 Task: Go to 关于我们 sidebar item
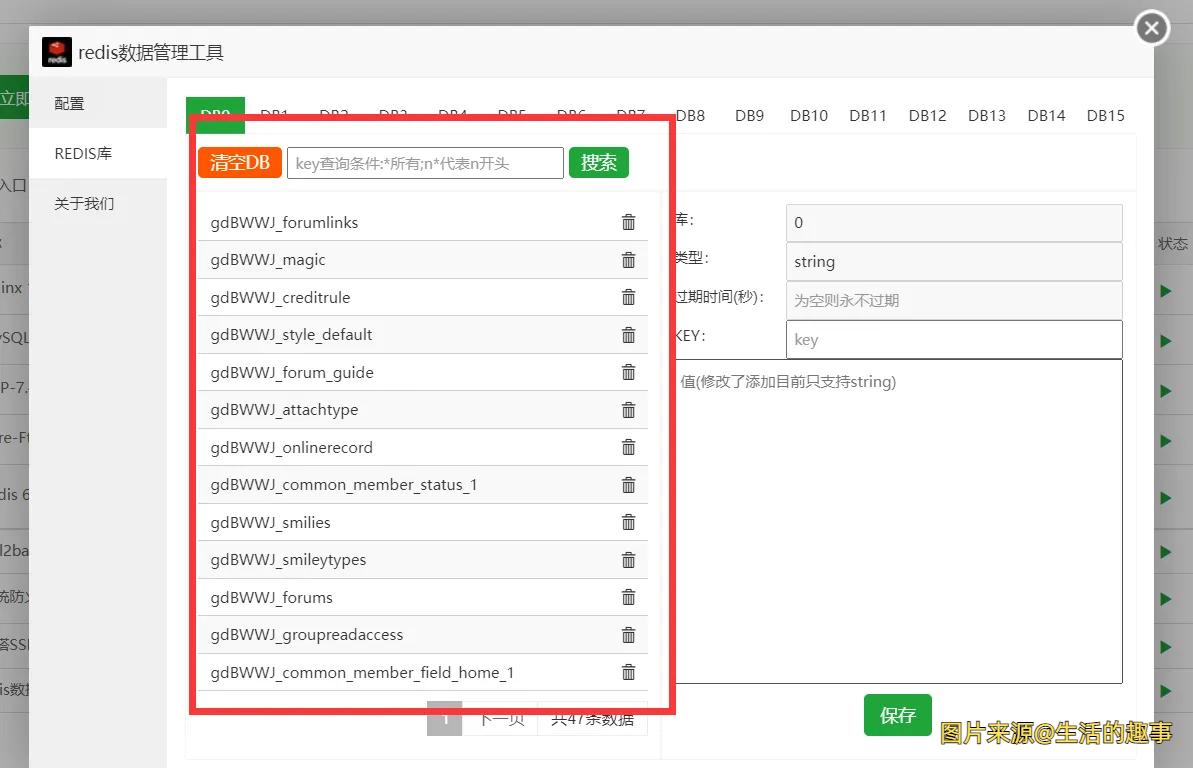click(84, 203)
